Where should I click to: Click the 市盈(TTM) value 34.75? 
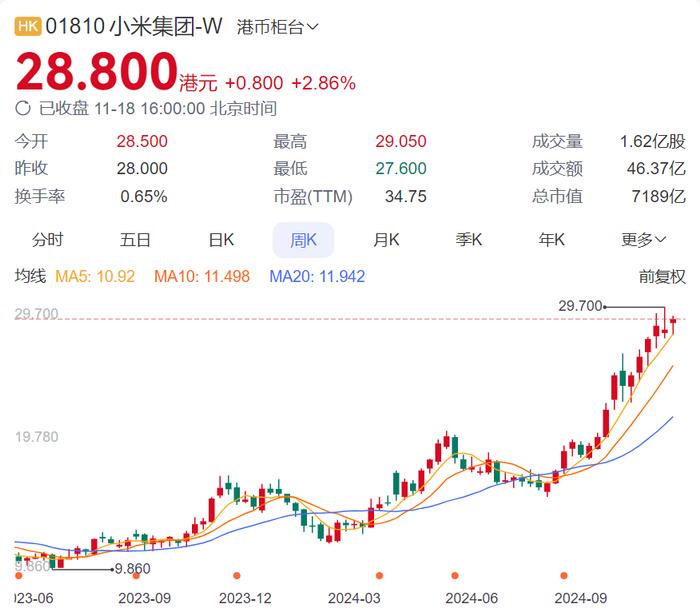pyautogui.click(x=406, y=196)
